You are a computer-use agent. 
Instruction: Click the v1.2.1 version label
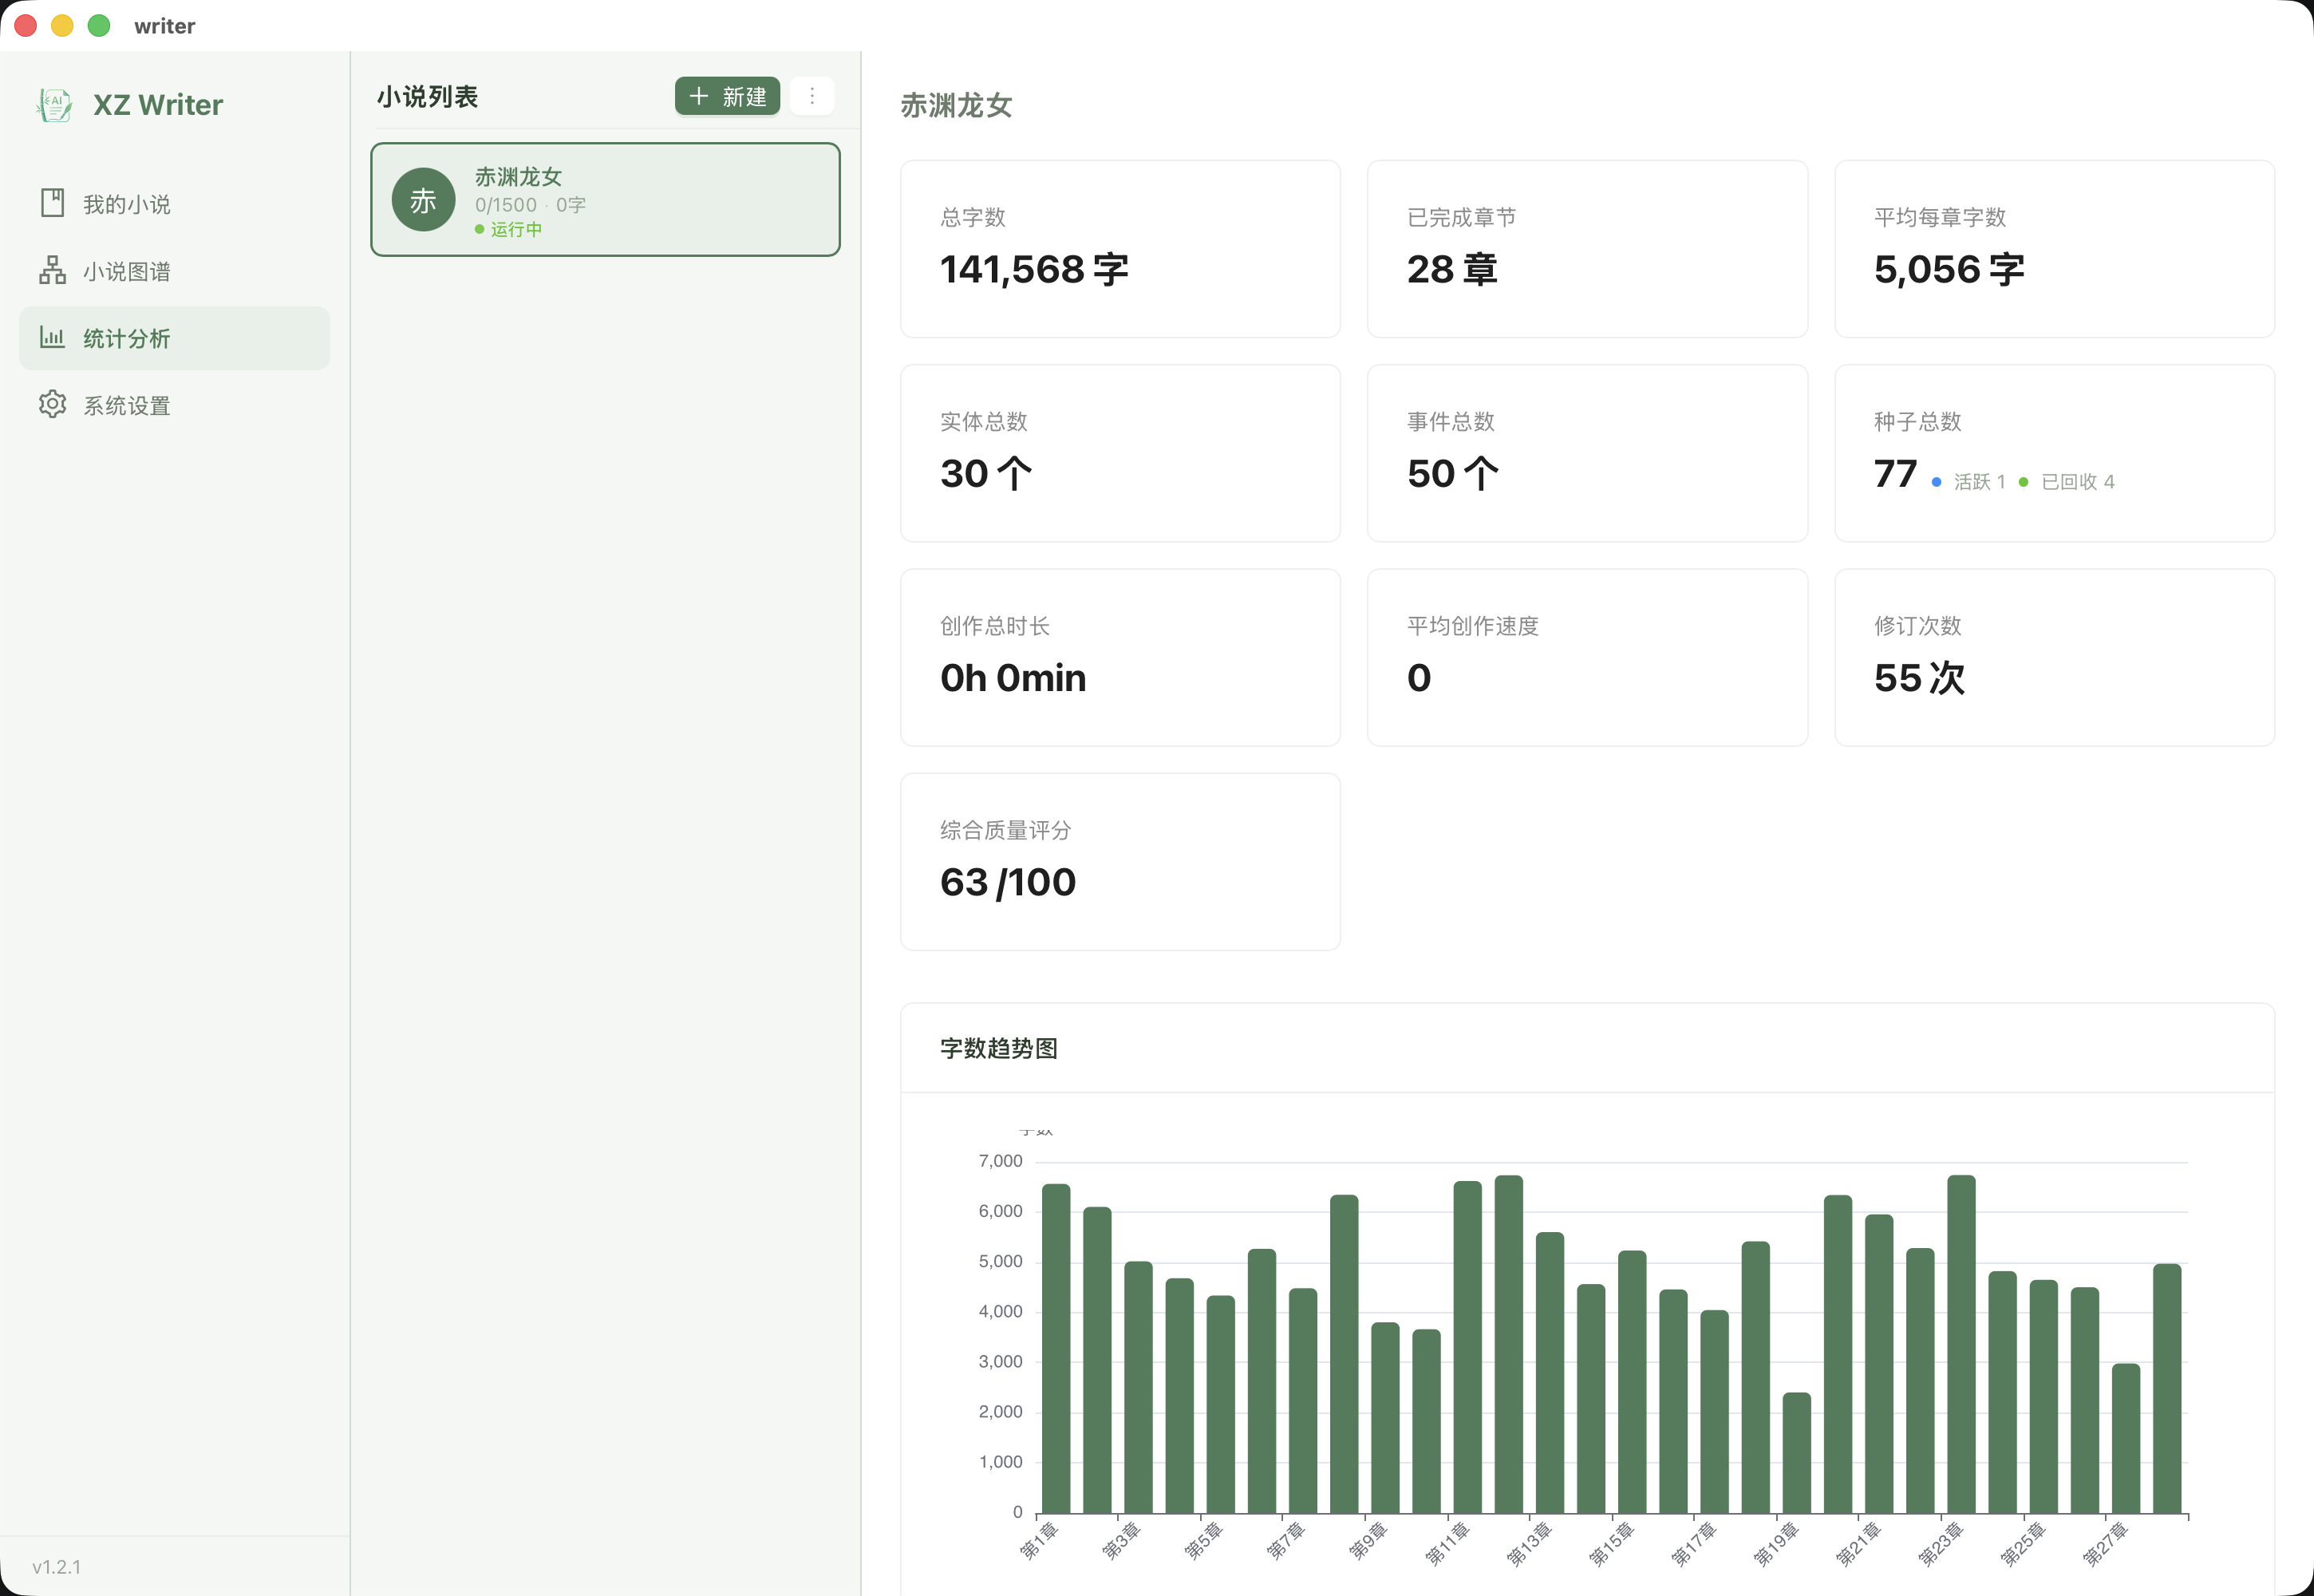[x=56, y=1567]
